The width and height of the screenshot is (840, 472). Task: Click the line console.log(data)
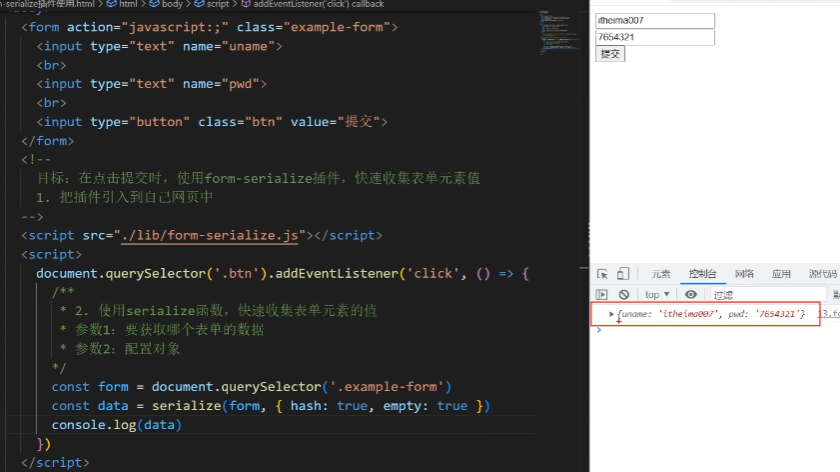pos(117,425)
